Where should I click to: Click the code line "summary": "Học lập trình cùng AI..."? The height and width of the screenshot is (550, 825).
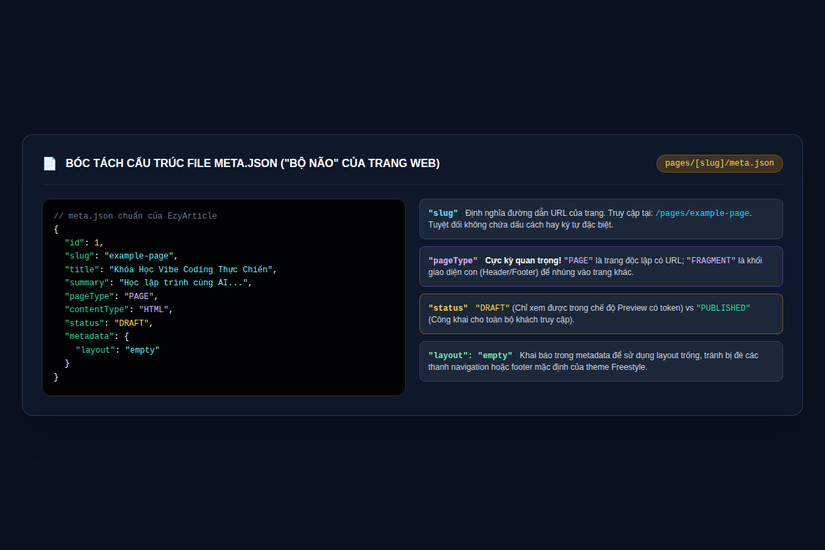click(x=158, y=283)
